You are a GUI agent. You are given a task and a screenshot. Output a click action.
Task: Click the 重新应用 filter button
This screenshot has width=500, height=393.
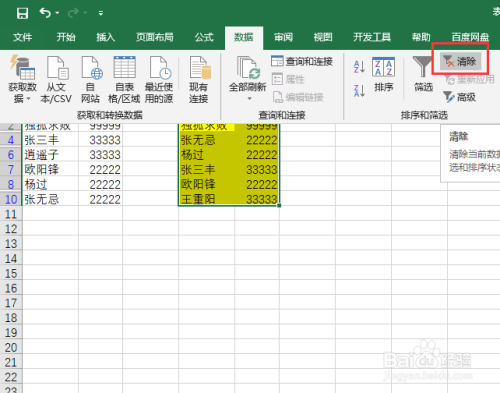469,79
